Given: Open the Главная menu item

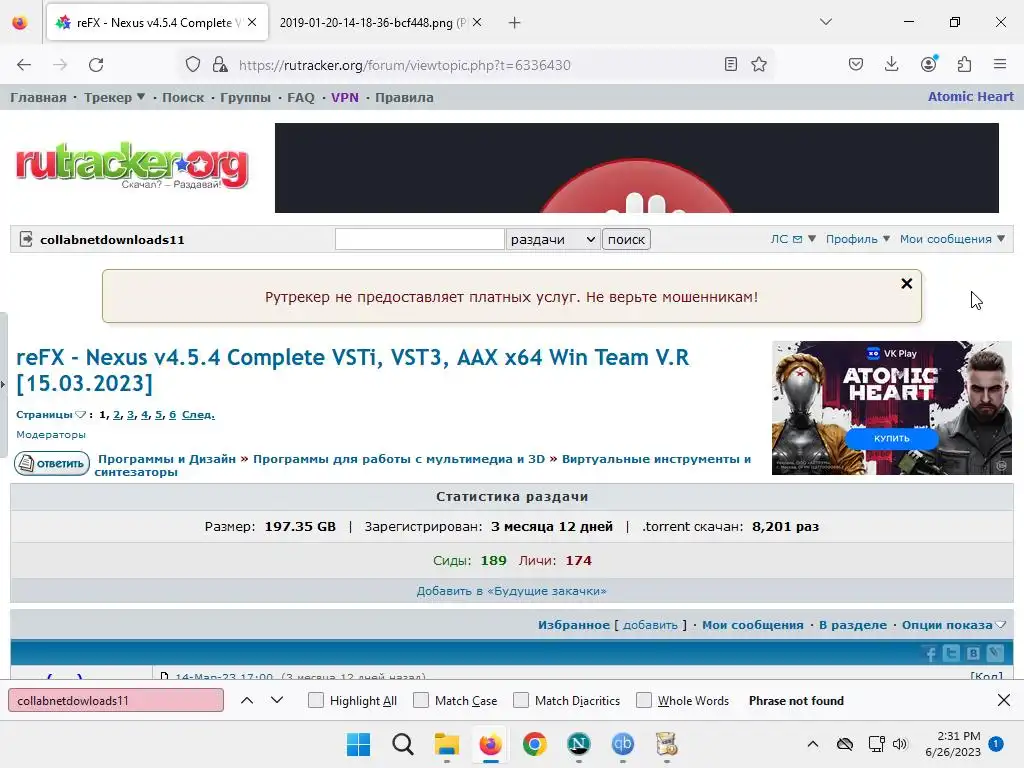Looking at the screenshot, I should pos(38,97).
